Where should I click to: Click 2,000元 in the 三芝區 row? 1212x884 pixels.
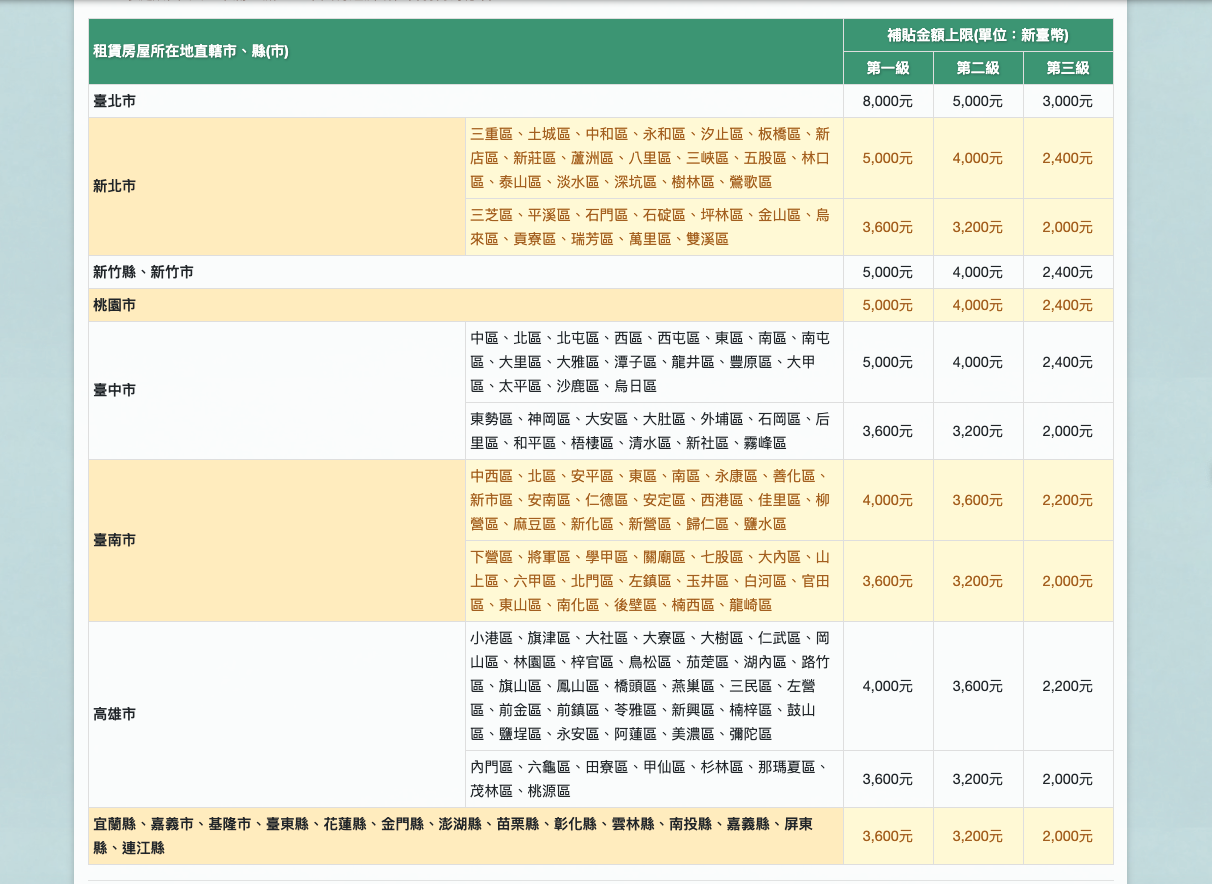click(x=1068, y=227)
